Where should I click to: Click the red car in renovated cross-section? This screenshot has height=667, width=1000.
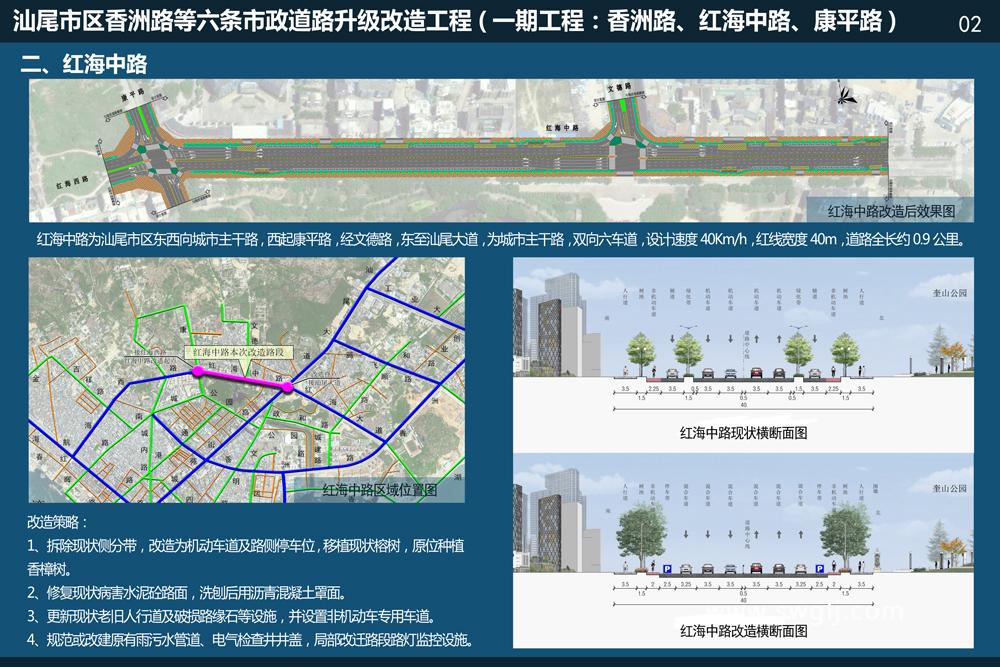[757, 569]
